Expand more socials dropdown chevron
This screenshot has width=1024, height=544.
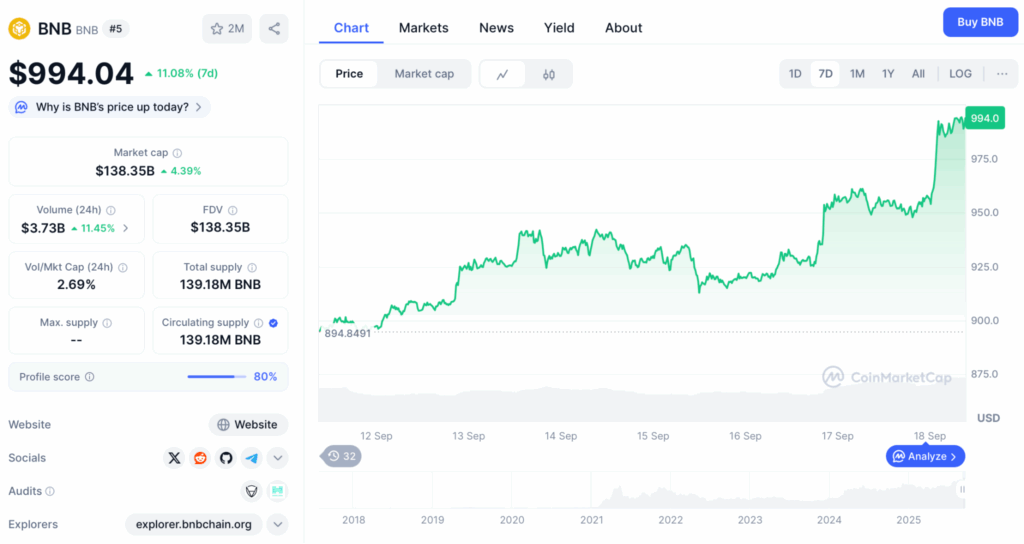pos(278,458)
